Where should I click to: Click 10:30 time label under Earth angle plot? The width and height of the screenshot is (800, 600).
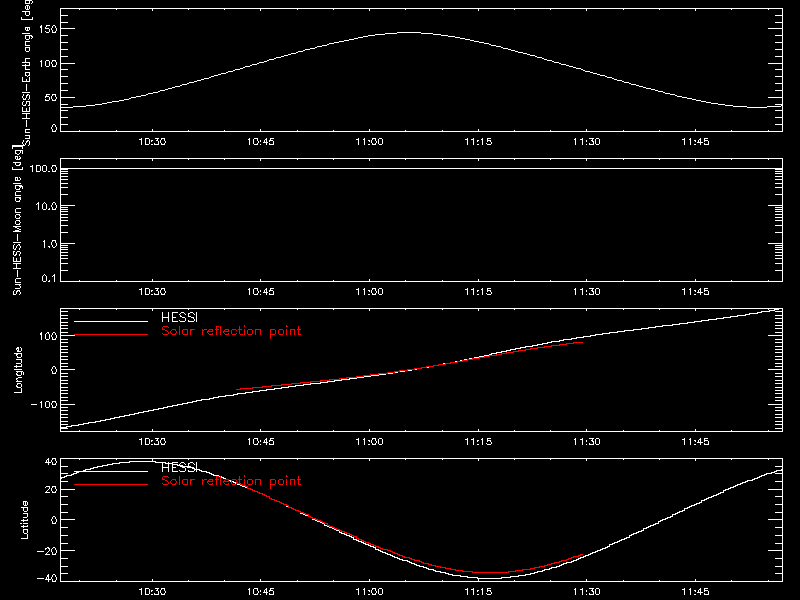pyautogui.click(x=152, y=141)
